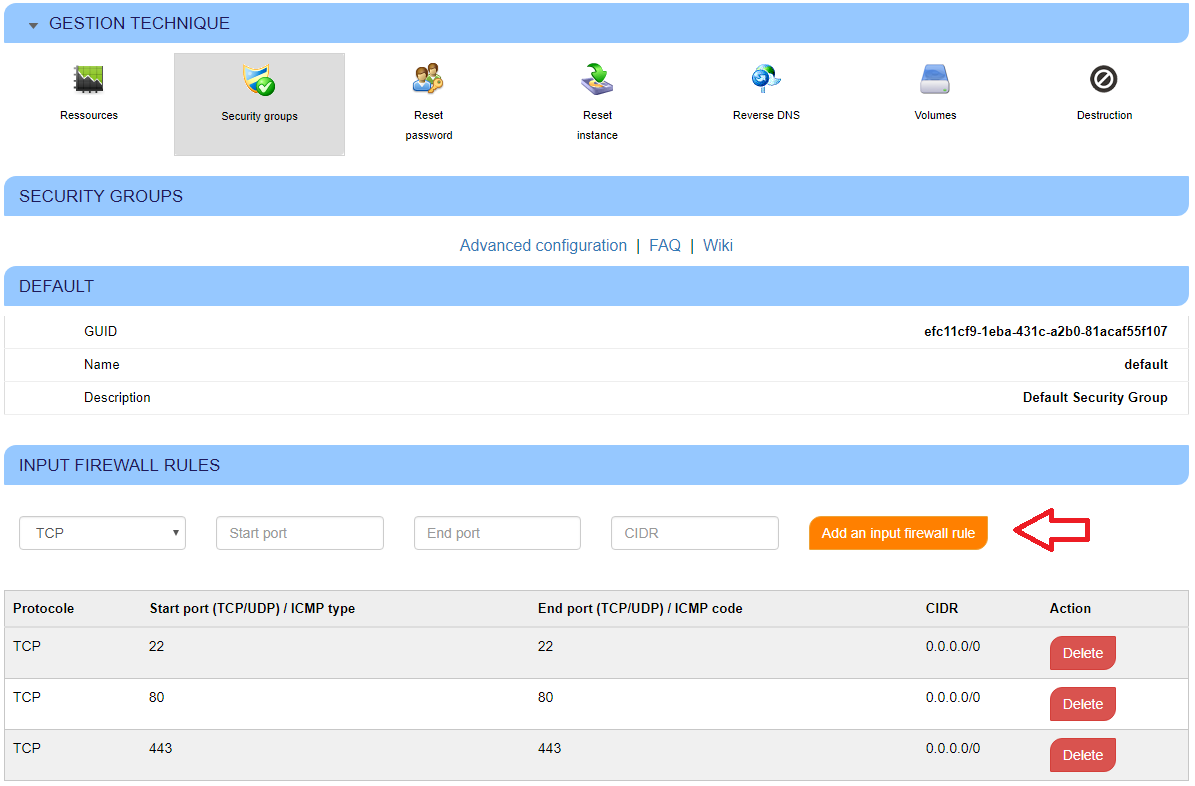
Task: Delete the TCP port 22 rule
Action: coord(1082,653)
